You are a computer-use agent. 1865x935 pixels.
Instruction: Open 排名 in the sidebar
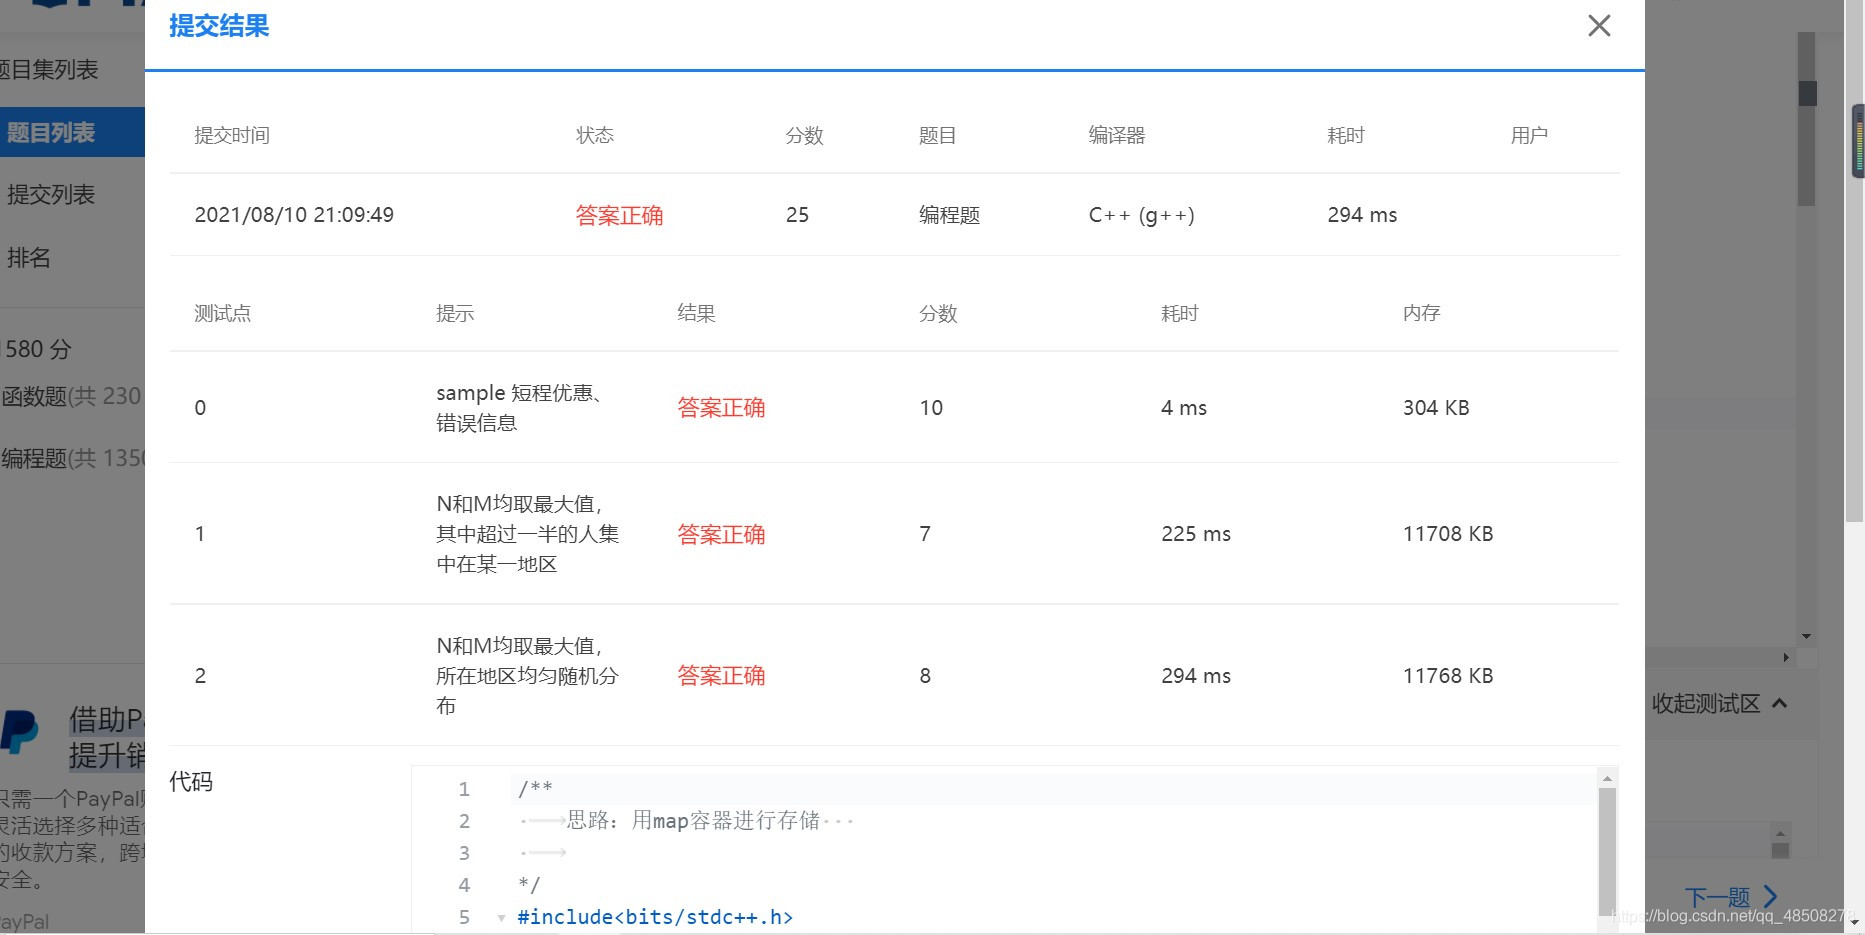point(28,257)
